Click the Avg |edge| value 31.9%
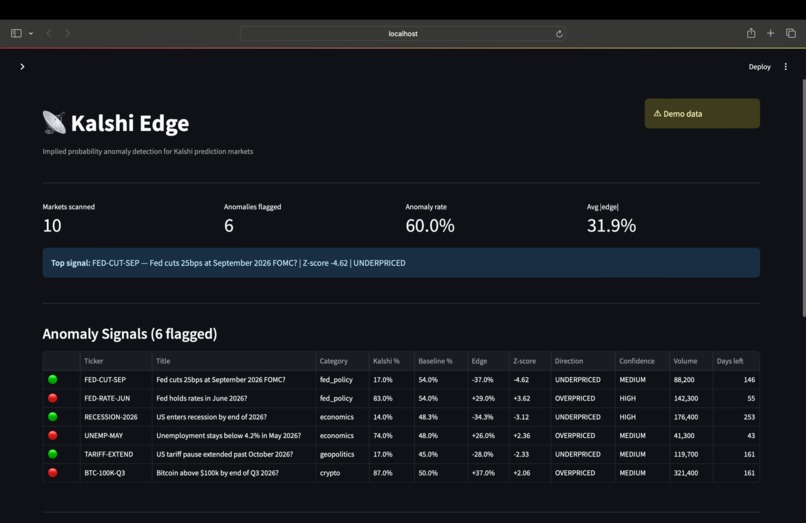 pyautogui.click(x=611, y=226)
